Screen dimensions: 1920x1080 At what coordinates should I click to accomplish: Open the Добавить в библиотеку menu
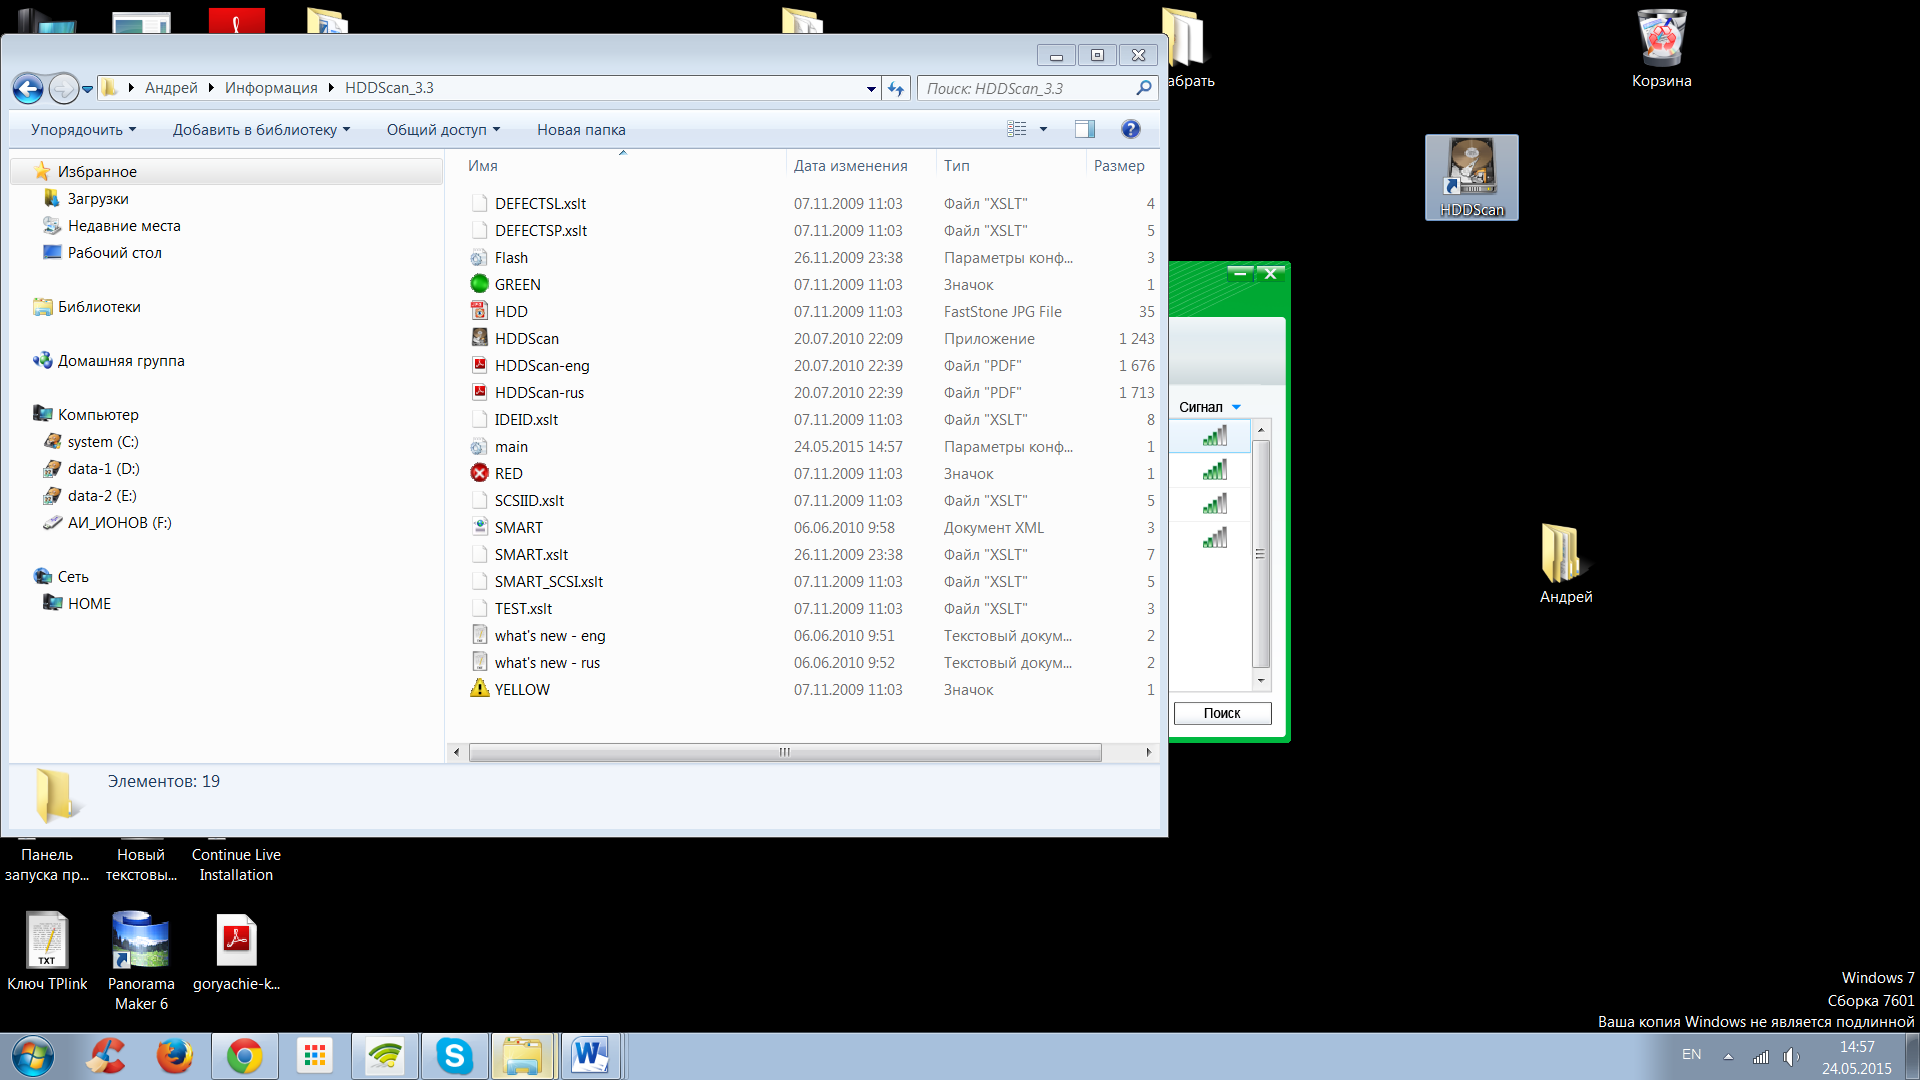261,129
